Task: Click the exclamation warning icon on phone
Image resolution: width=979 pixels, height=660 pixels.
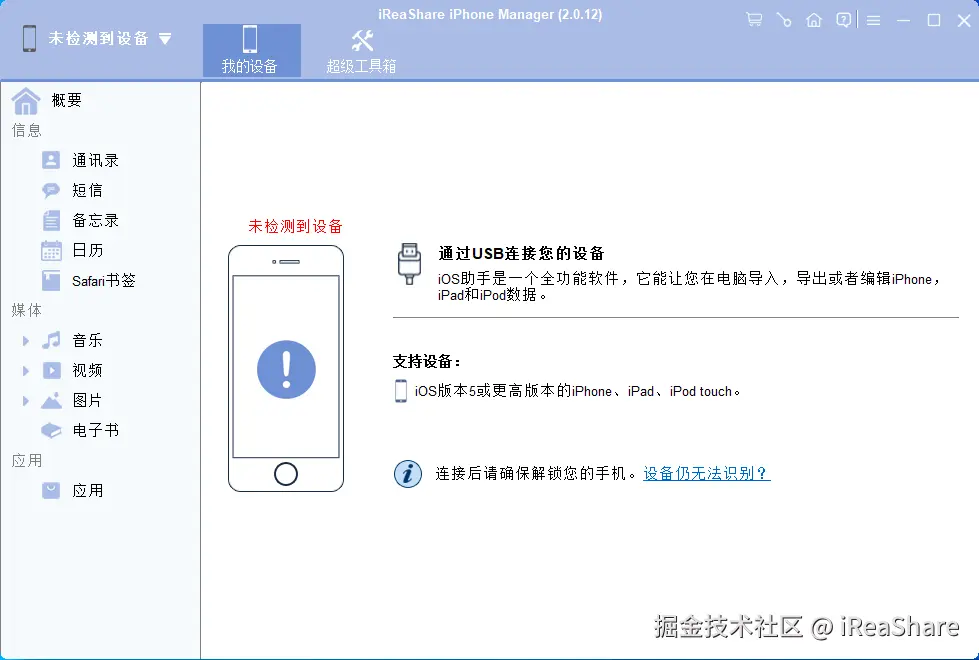Action: (286, 369)
